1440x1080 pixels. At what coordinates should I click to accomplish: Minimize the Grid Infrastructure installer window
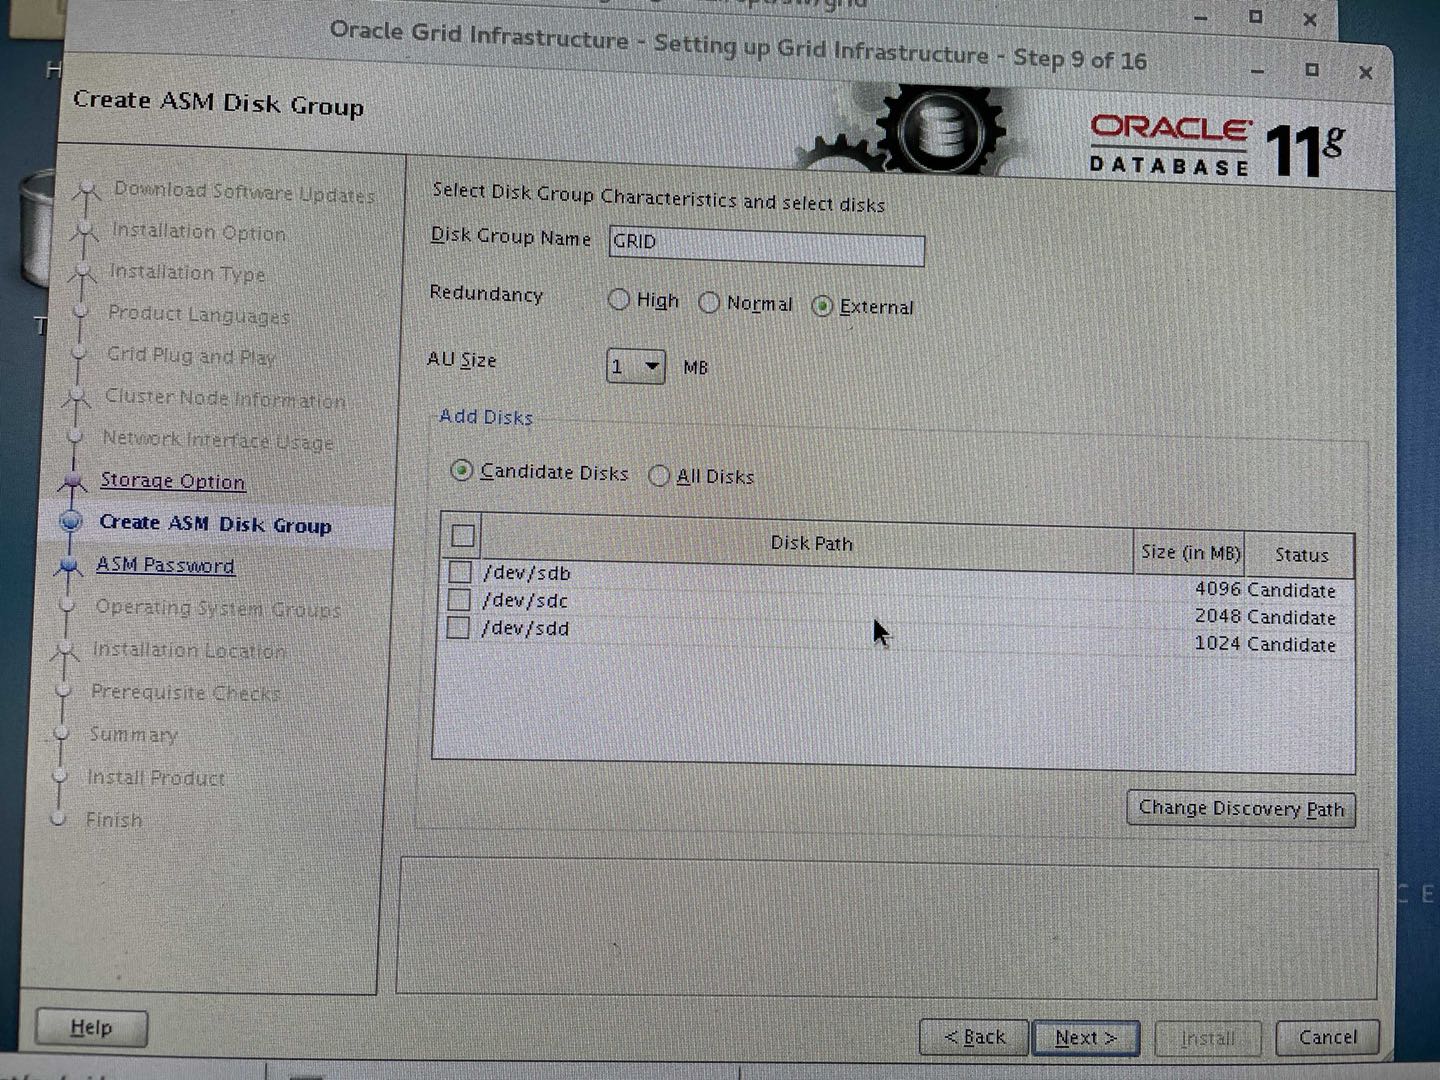click(x=1258, y=71)
